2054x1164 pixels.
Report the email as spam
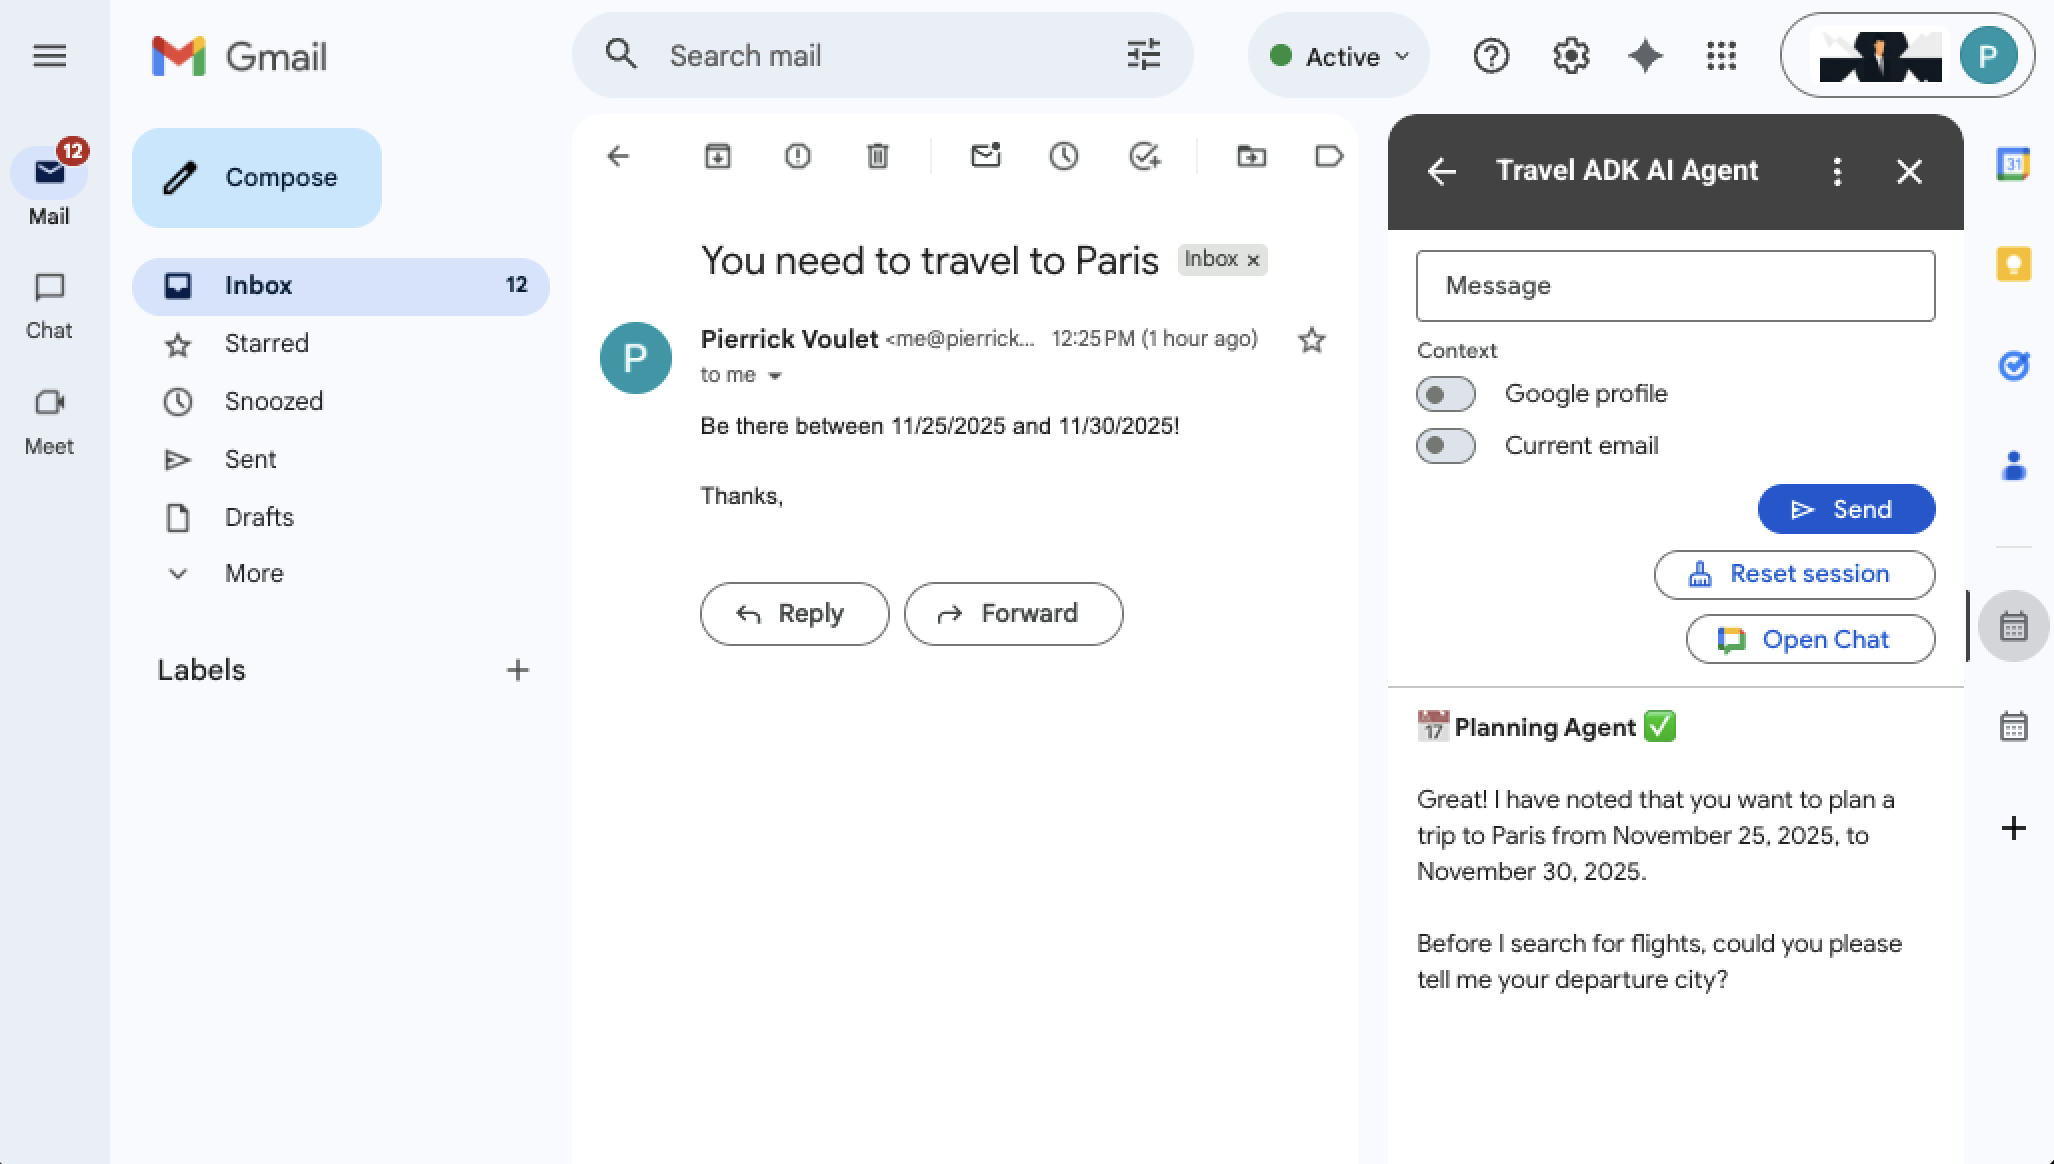(797, 156)
